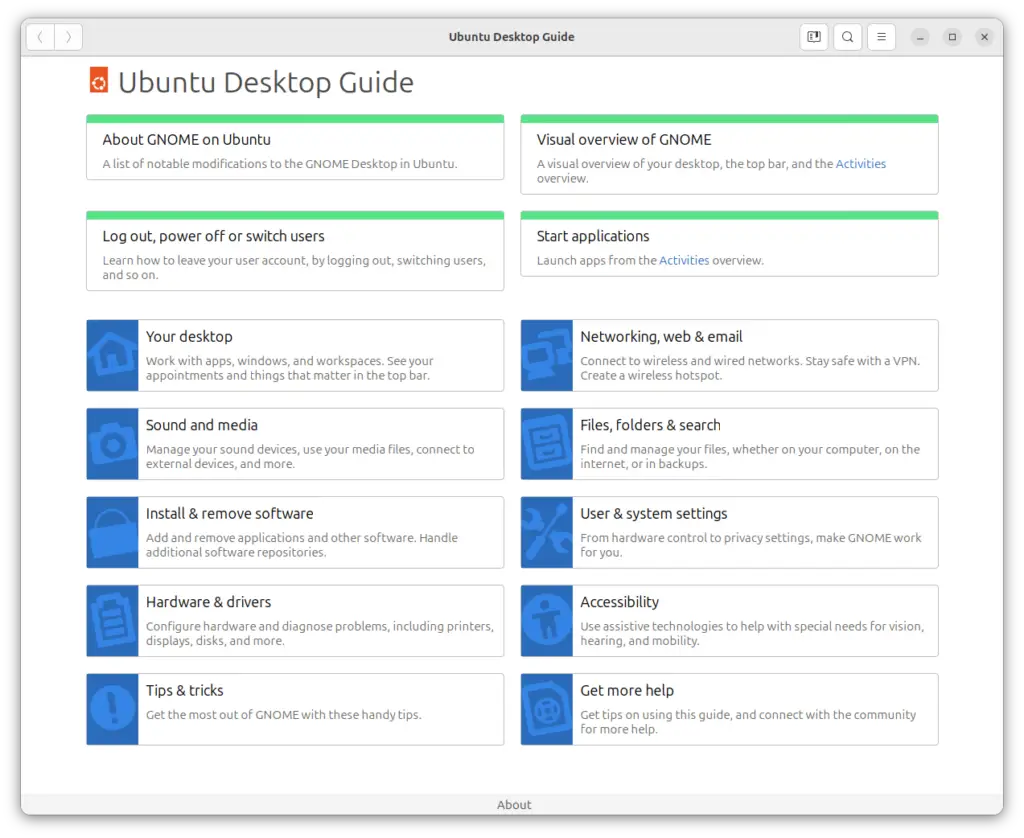This screenshot has width=1024, height=838.
Task: Go back using the left arrow button
Action: (40, 37)
